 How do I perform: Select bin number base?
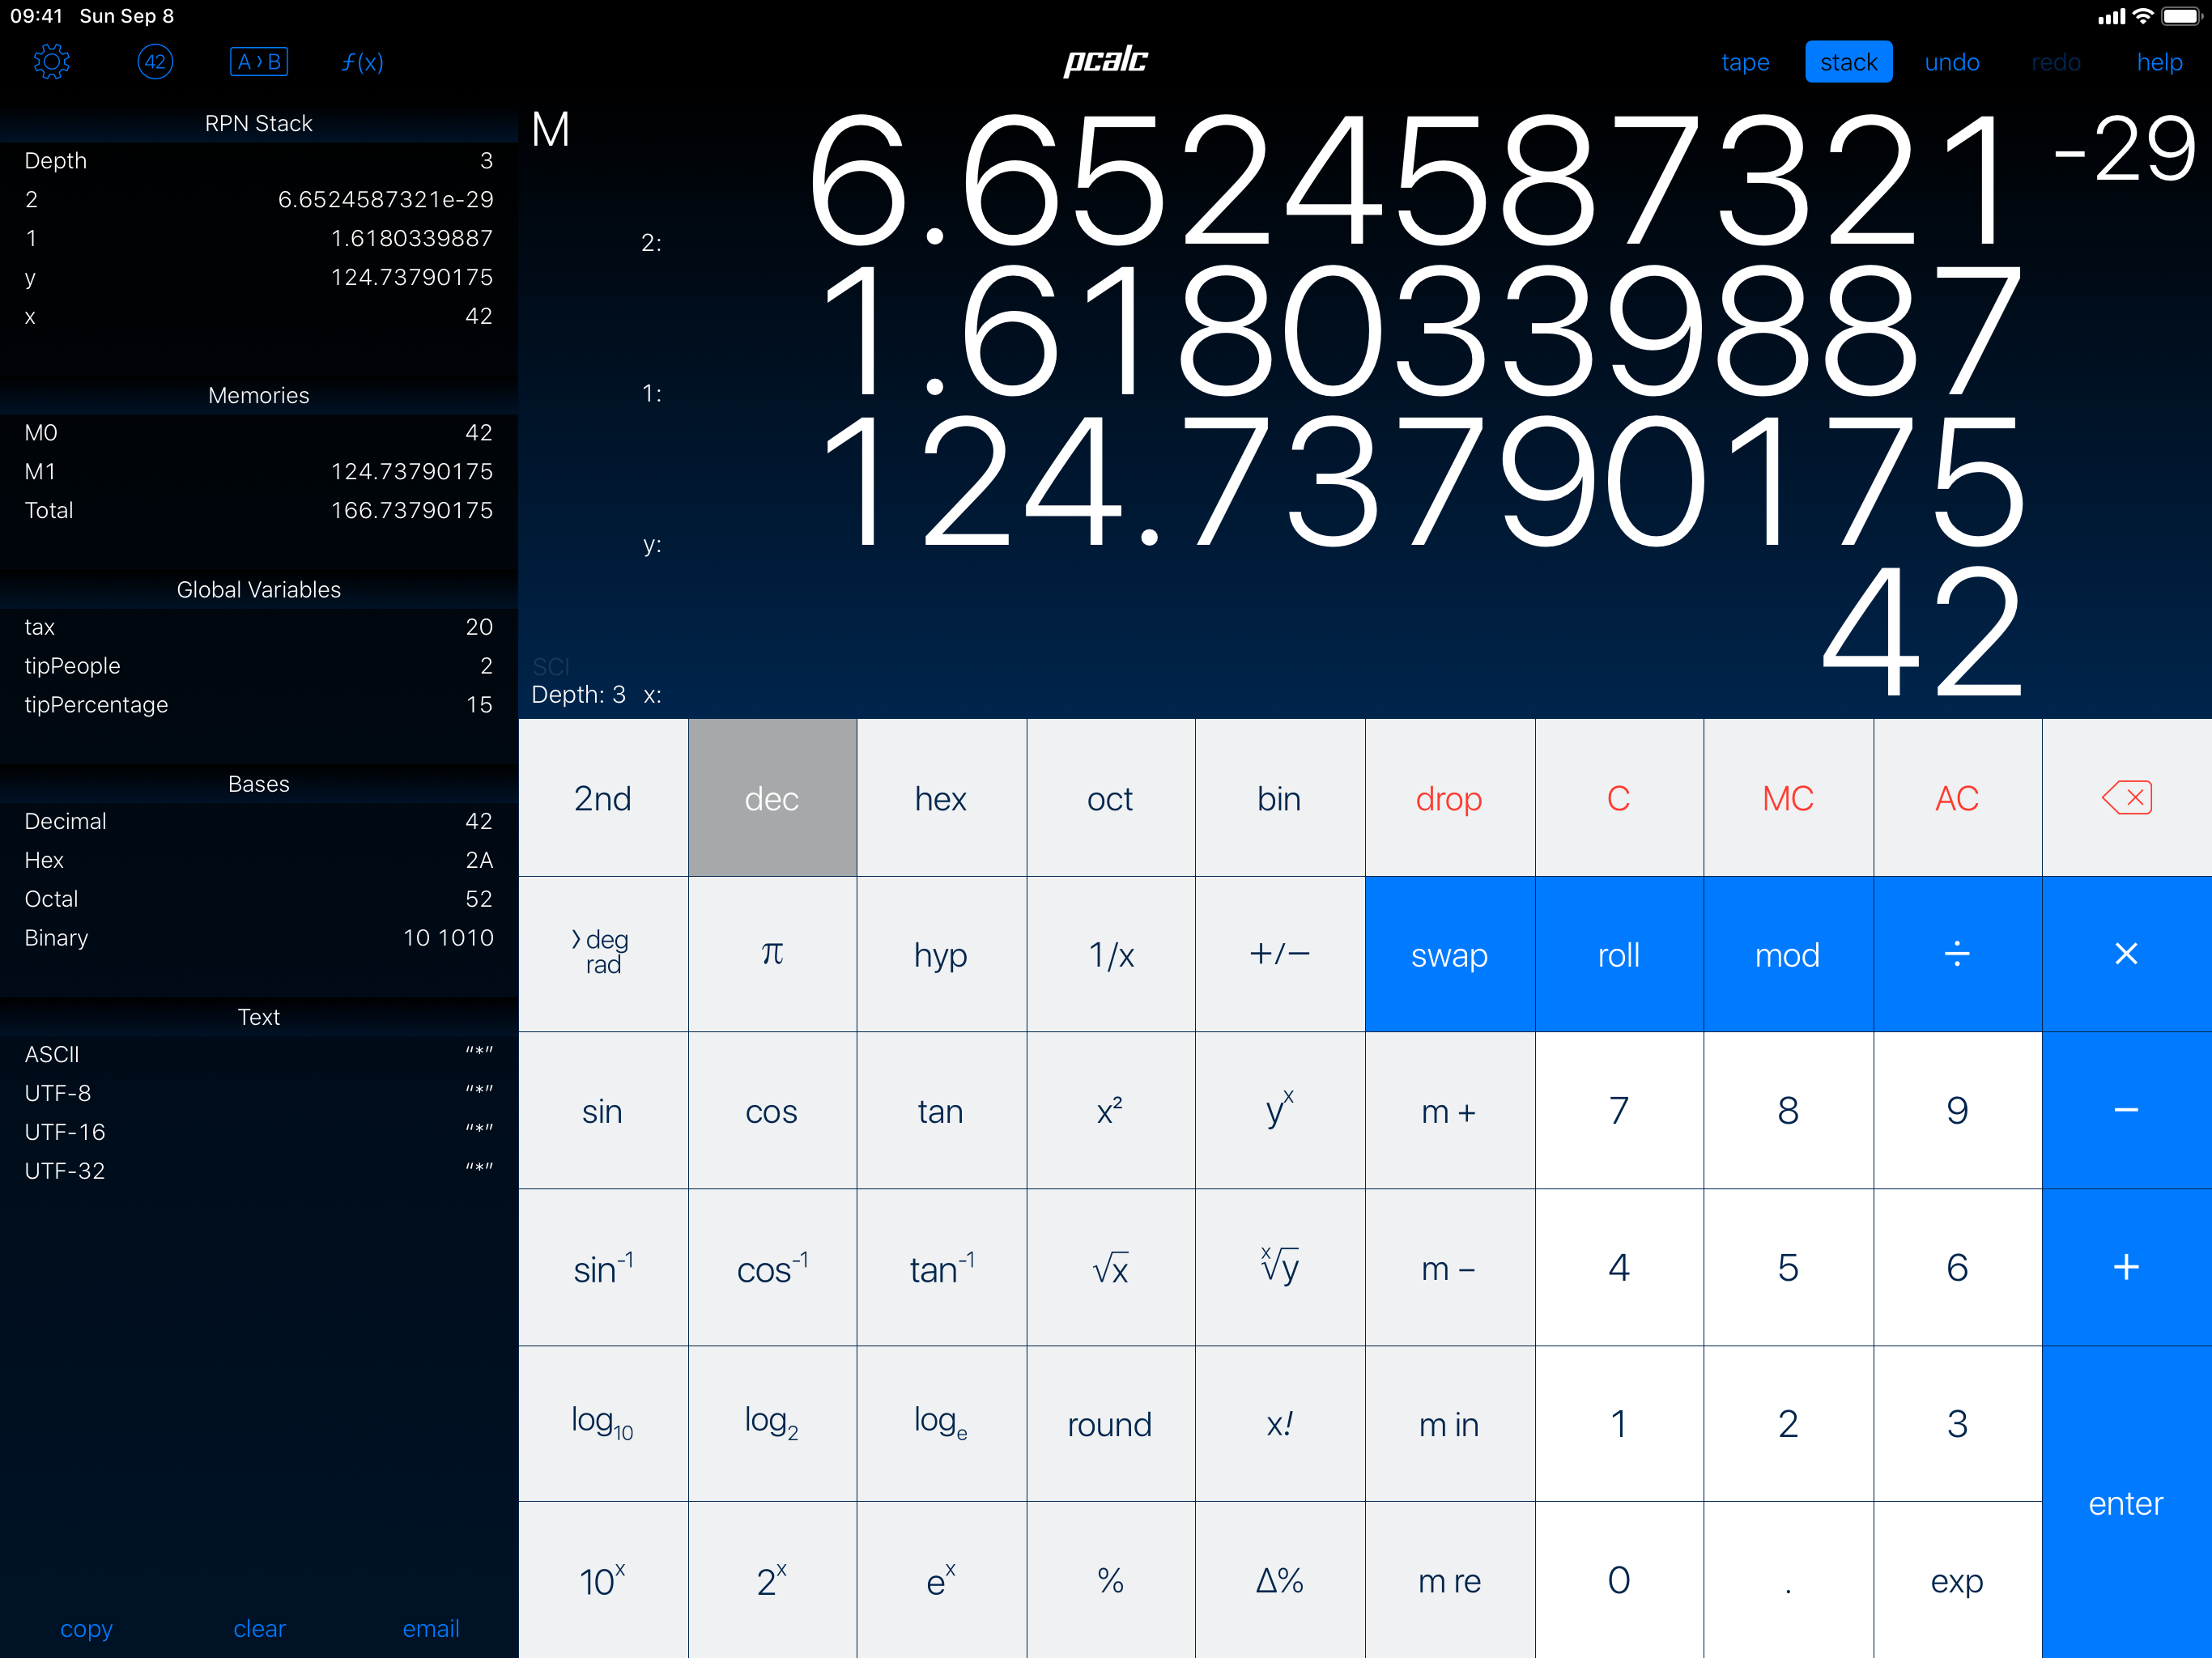coord(1278,798)
